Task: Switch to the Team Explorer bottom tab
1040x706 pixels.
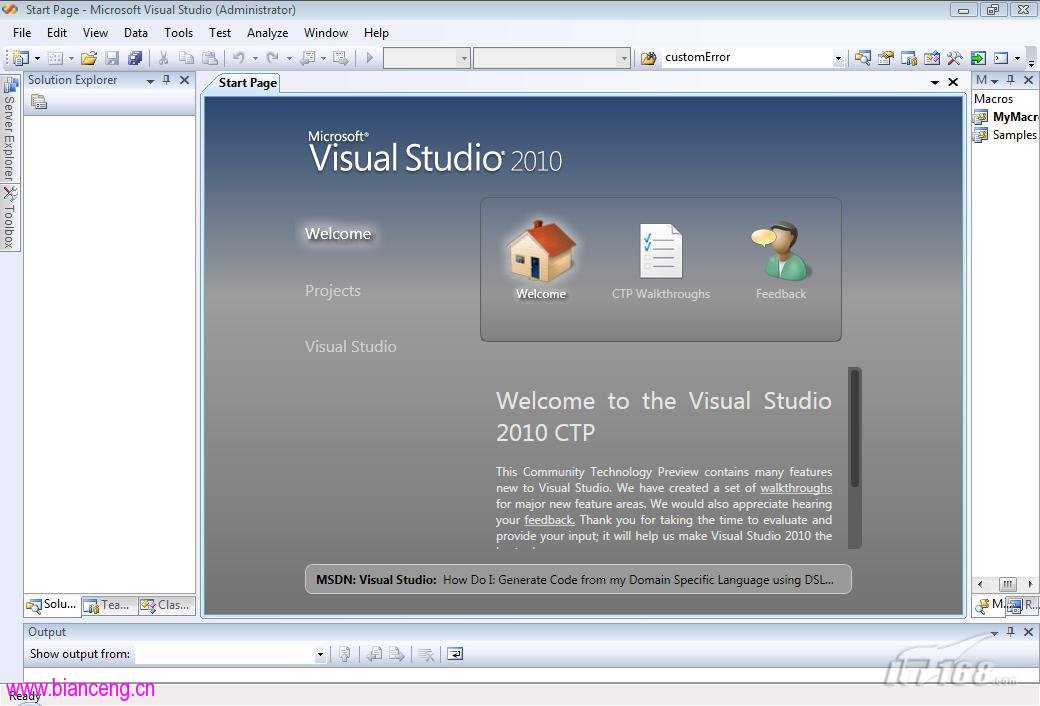Action: click(109, 605)
